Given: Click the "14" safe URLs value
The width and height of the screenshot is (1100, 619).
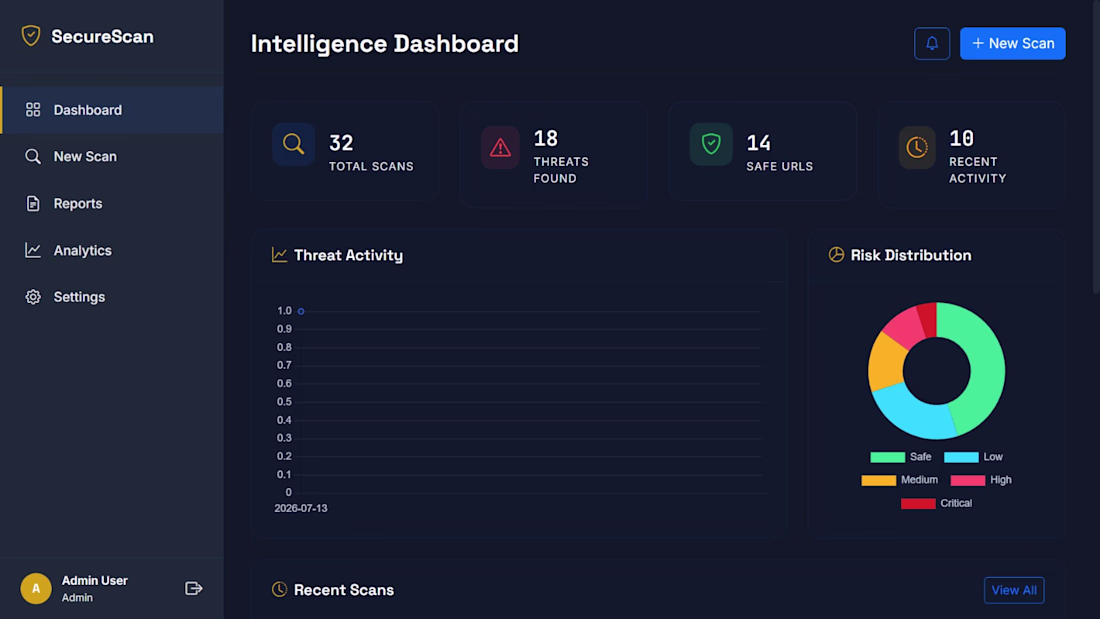Looking at the screenshot, I should pyautogui.click(x=758, y=143).
